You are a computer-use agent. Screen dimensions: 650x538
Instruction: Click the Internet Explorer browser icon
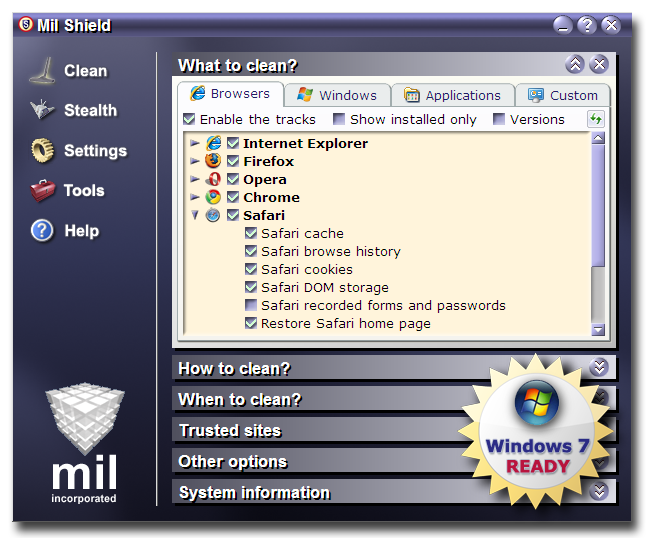213,143
